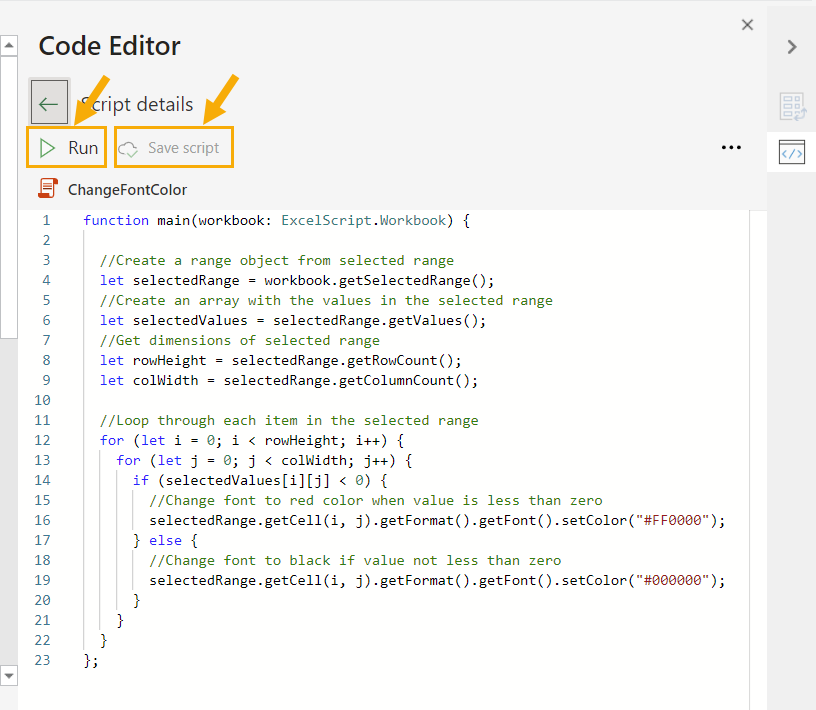Screen dimensions: 816x710
Task: Go back using the left arrow icon
Action: pos(49,103)
